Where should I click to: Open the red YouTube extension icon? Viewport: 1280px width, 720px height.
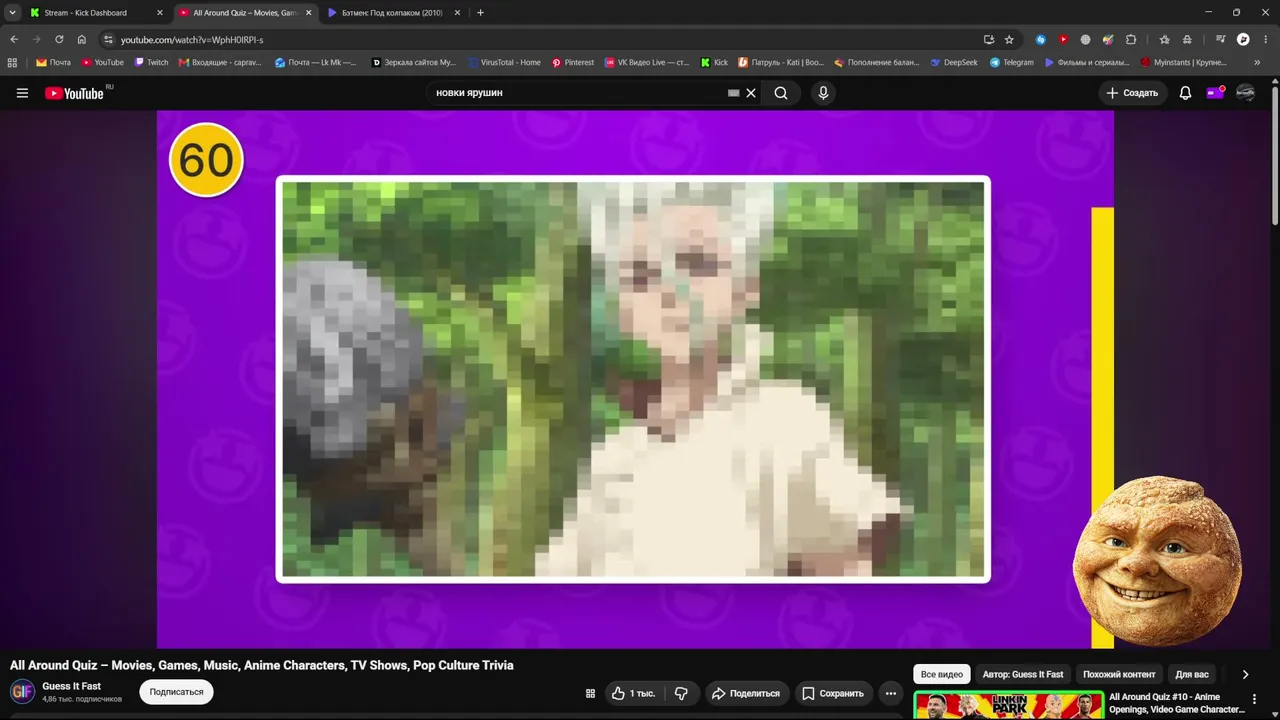(1063, 39)
